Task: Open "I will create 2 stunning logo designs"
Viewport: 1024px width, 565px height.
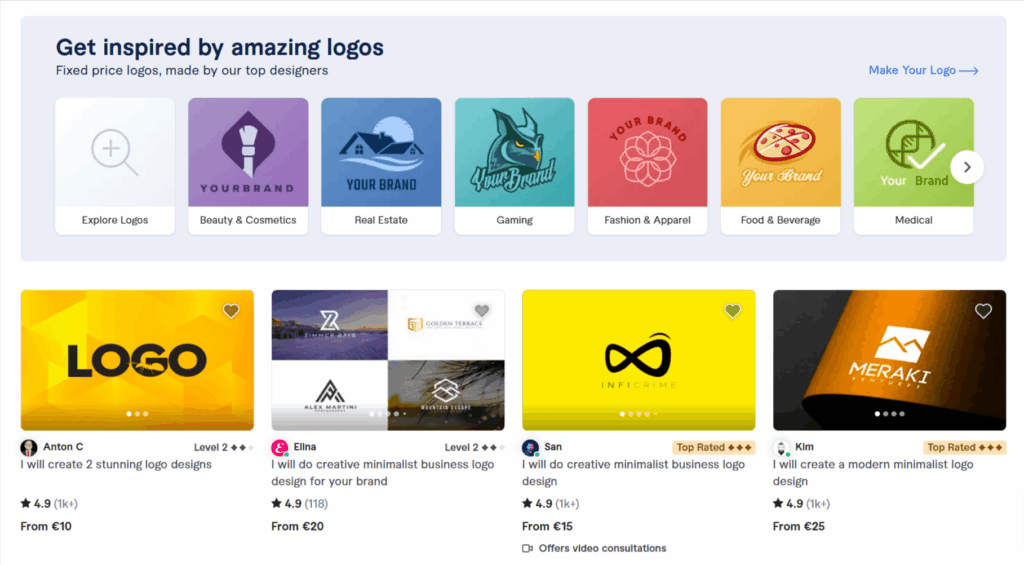Action: pyautogui.click(x=116, y=464)
